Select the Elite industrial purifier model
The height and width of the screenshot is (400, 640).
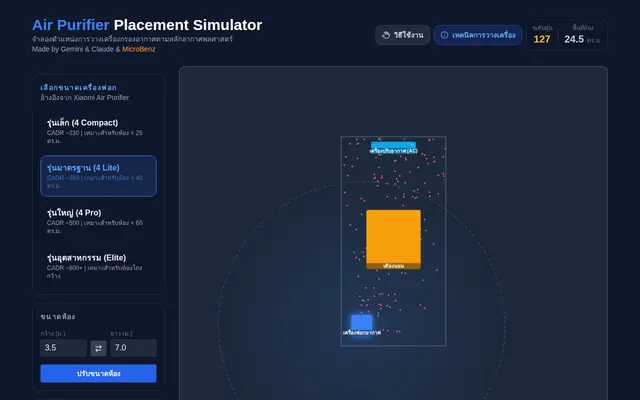point(98,266)
